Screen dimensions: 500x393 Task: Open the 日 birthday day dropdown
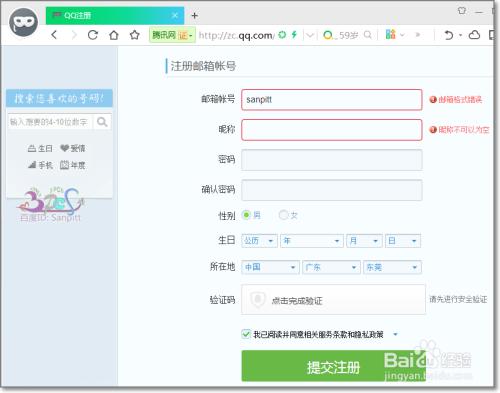[x=403, y=241]
